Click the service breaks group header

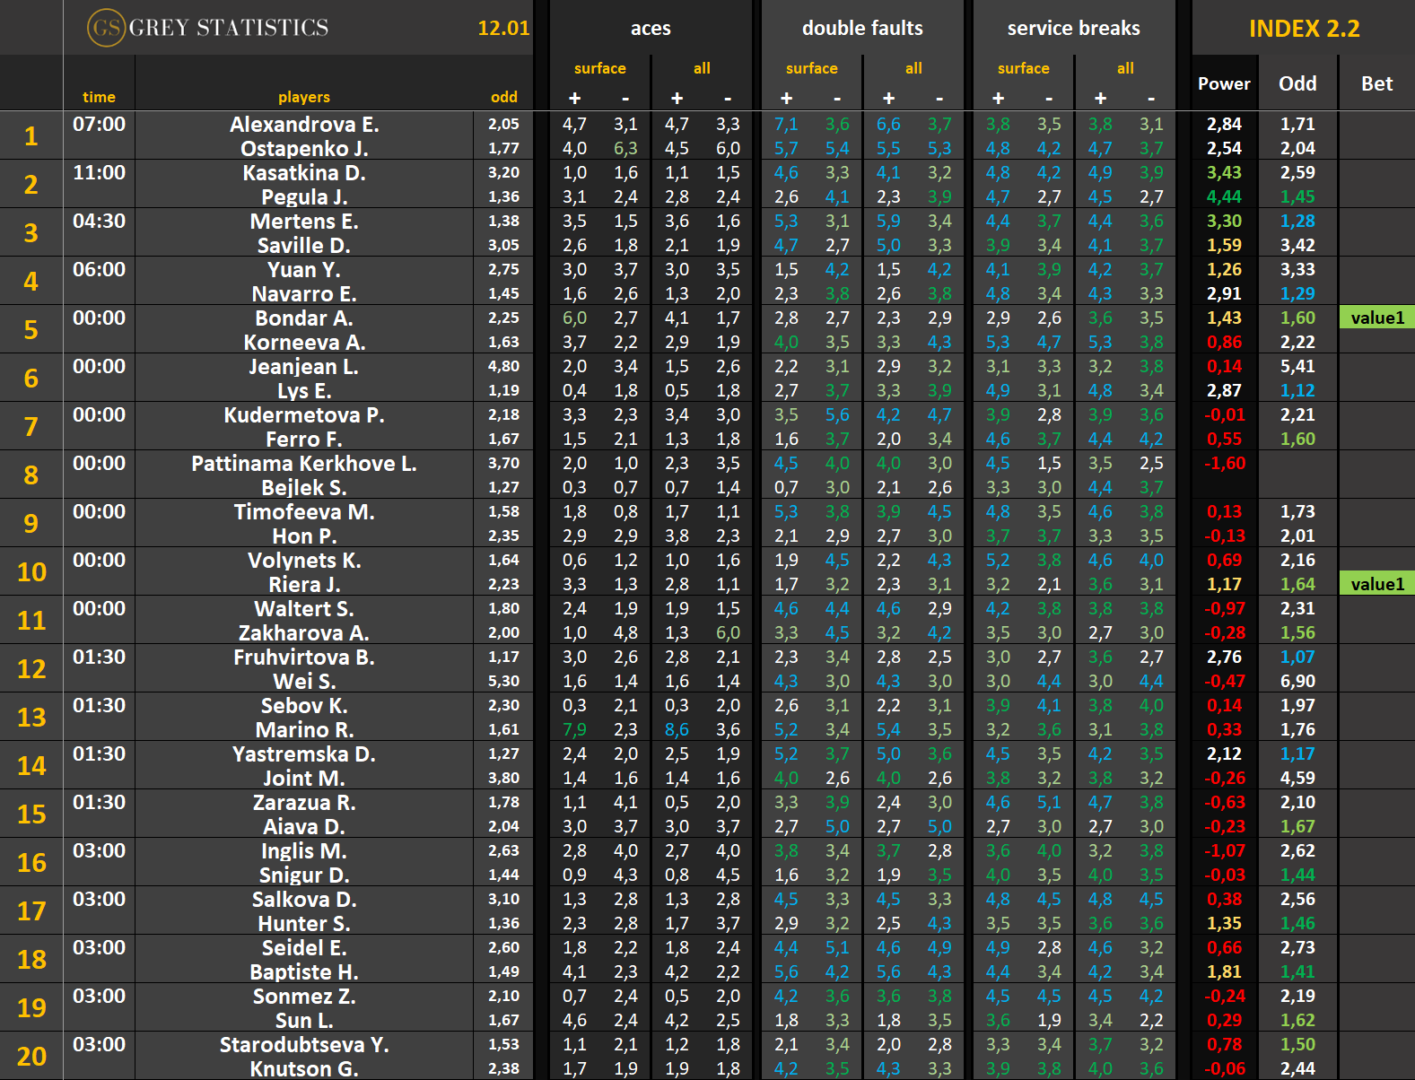(1074, 28)
